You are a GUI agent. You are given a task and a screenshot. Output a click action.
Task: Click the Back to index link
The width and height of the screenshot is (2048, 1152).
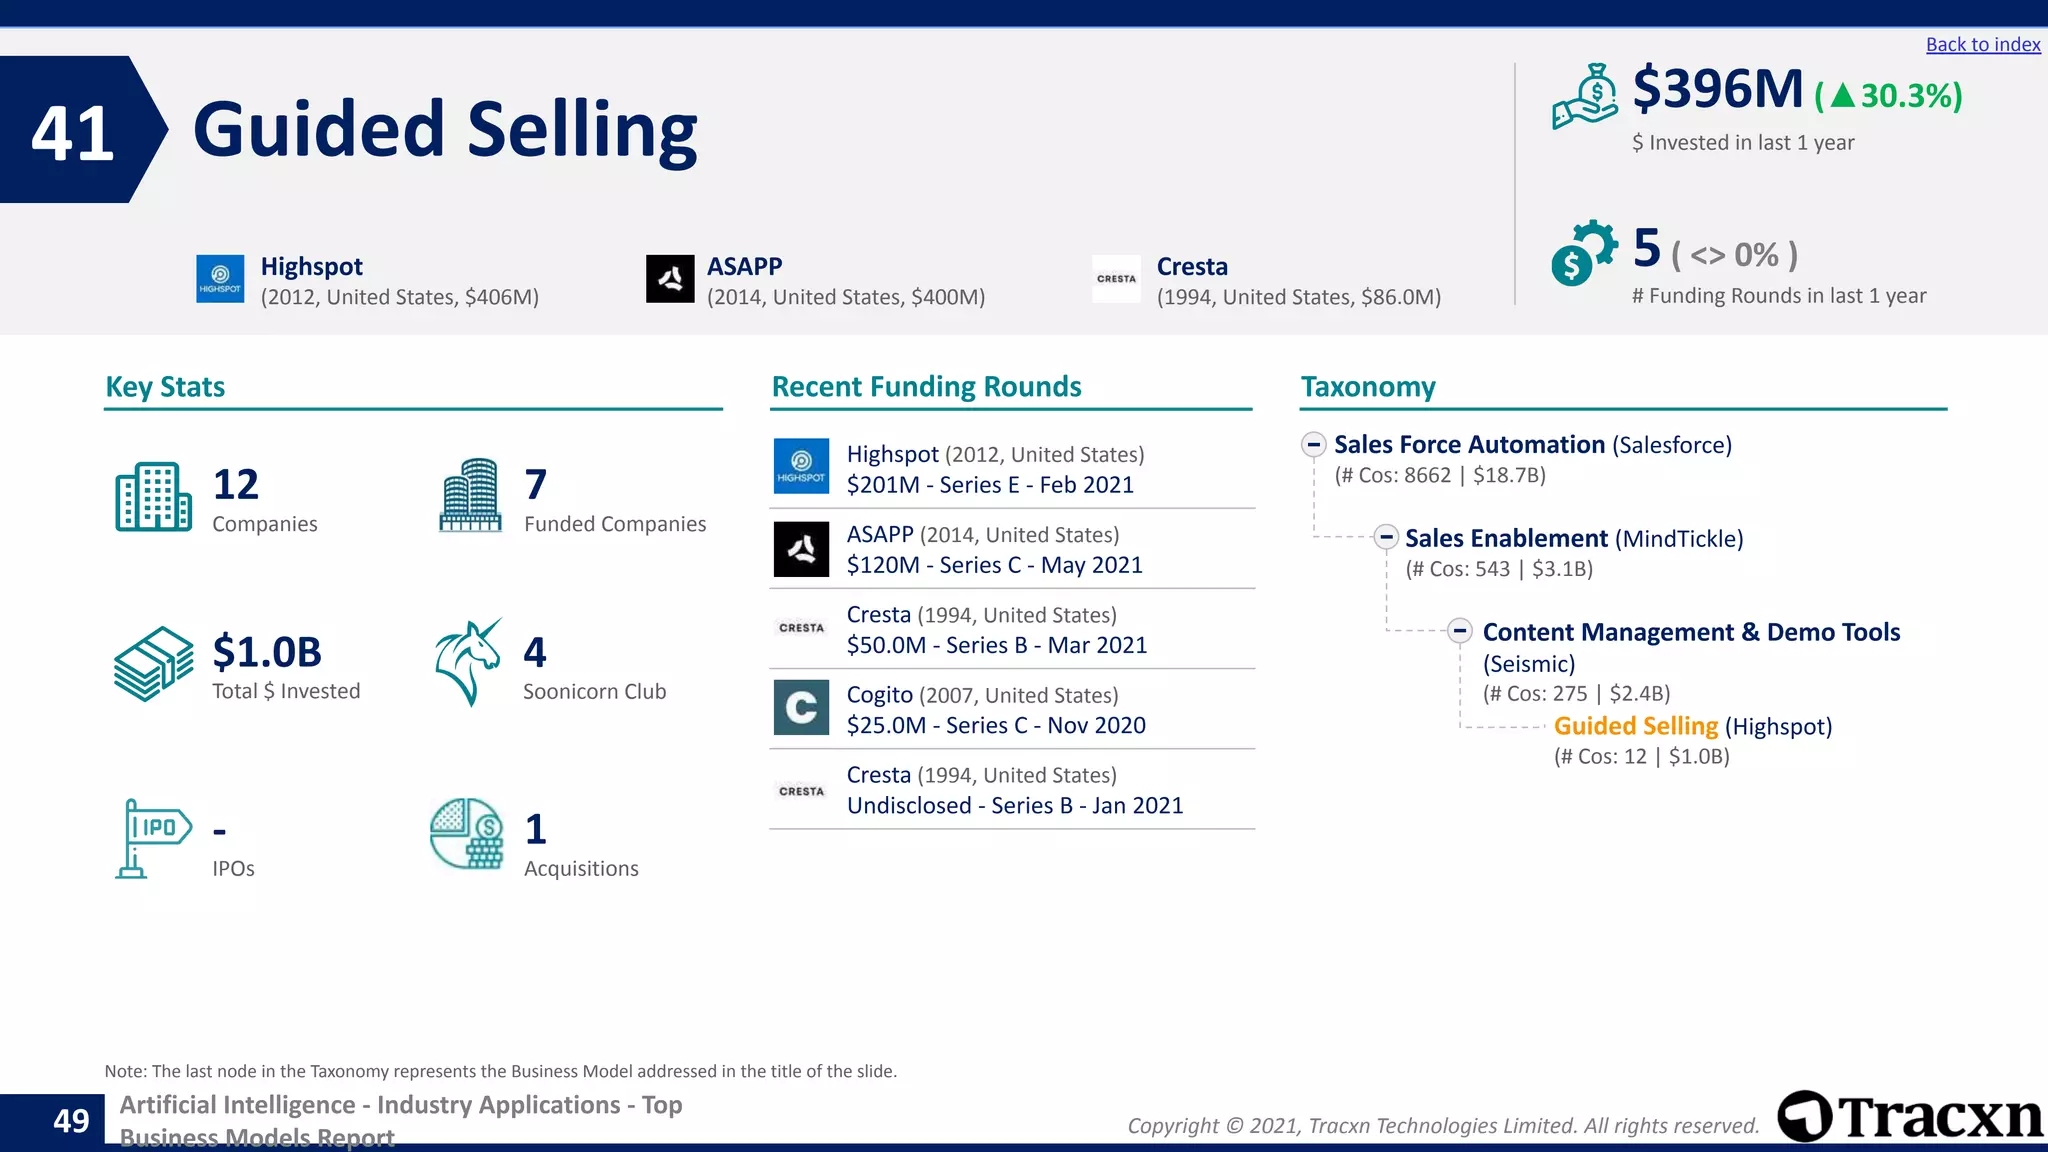tap(1982, 44)
